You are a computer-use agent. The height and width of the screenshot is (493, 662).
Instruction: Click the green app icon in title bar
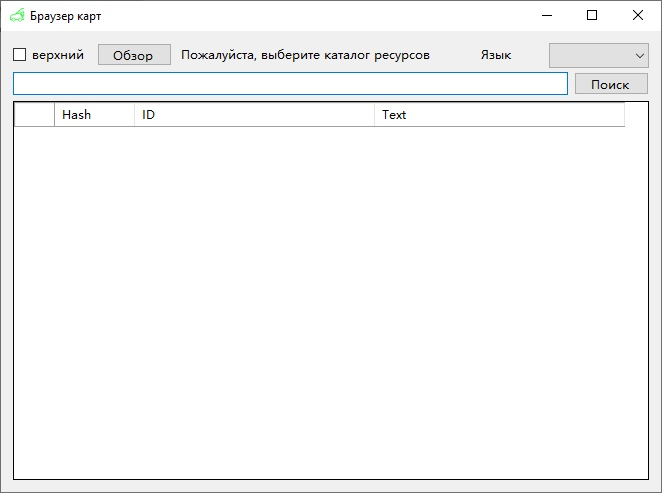[17, 16]
